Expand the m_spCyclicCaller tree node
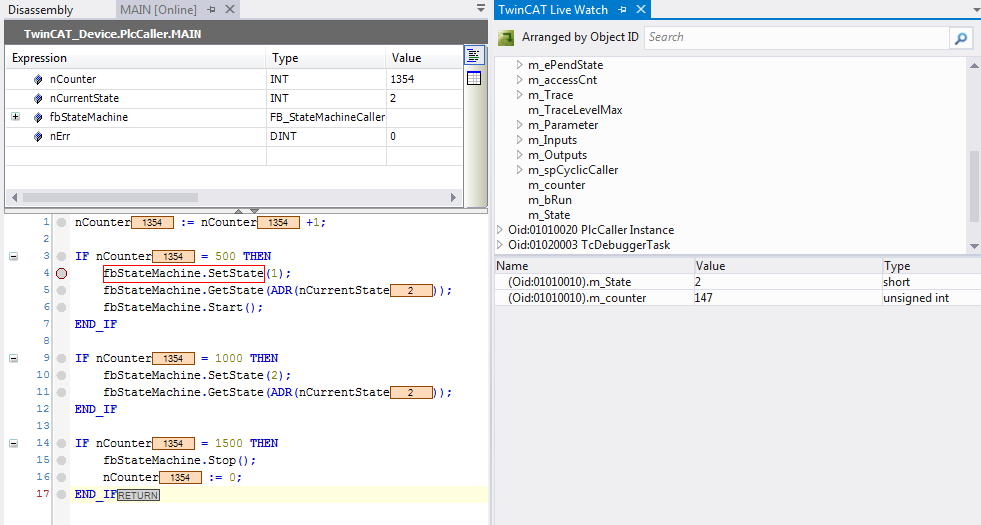This screenshot has width=981, height=525. 519,170
